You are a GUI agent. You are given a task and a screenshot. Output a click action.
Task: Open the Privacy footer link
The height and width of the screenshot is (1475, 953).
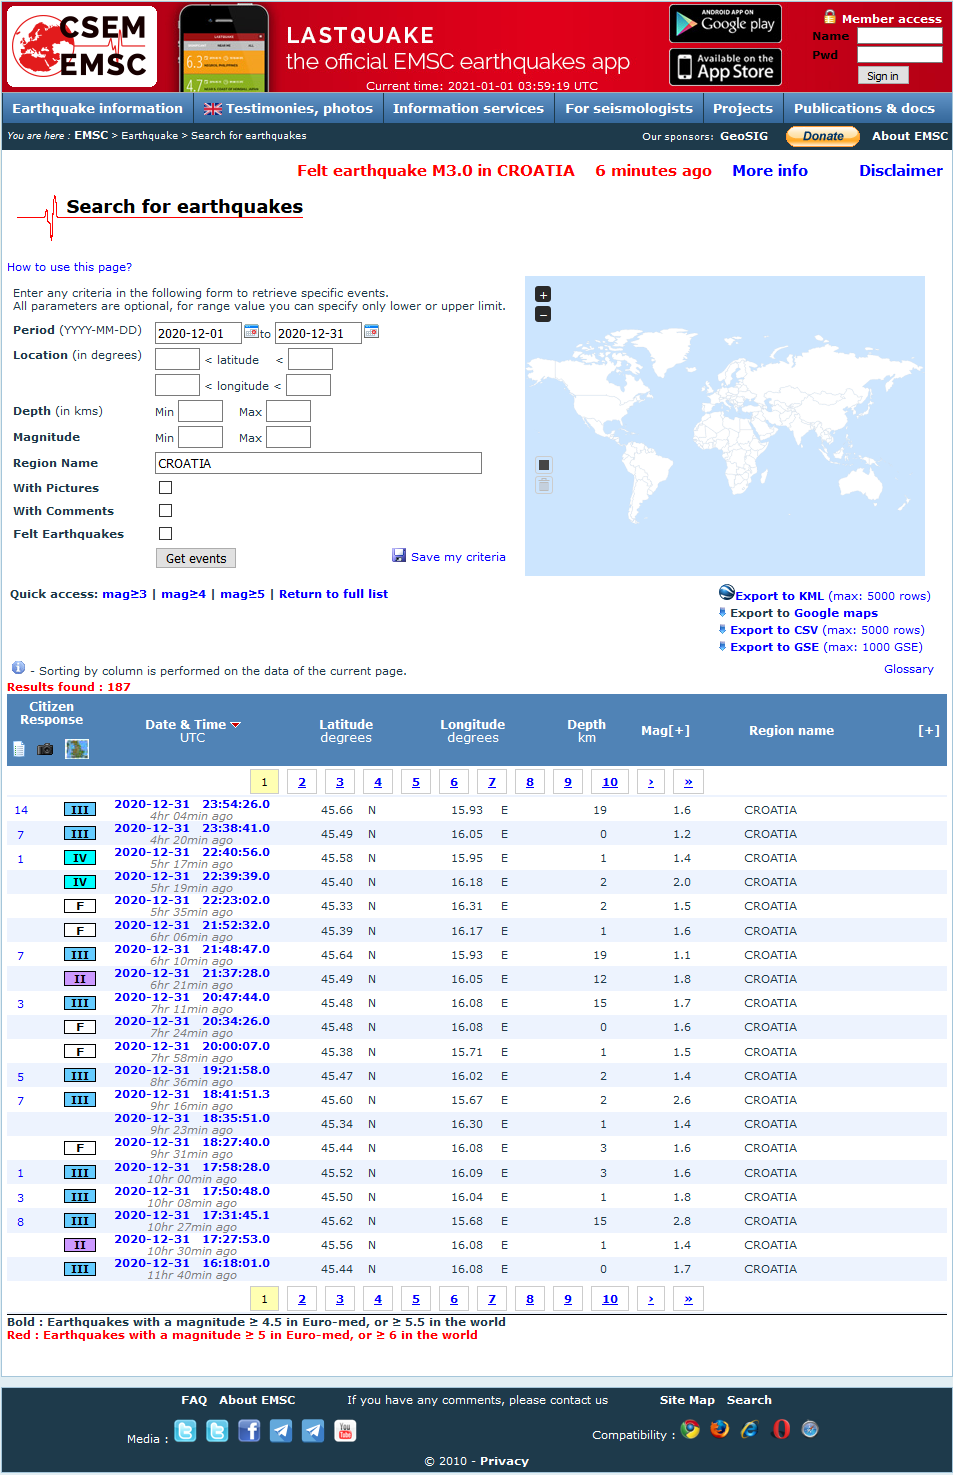(504, 1461)
